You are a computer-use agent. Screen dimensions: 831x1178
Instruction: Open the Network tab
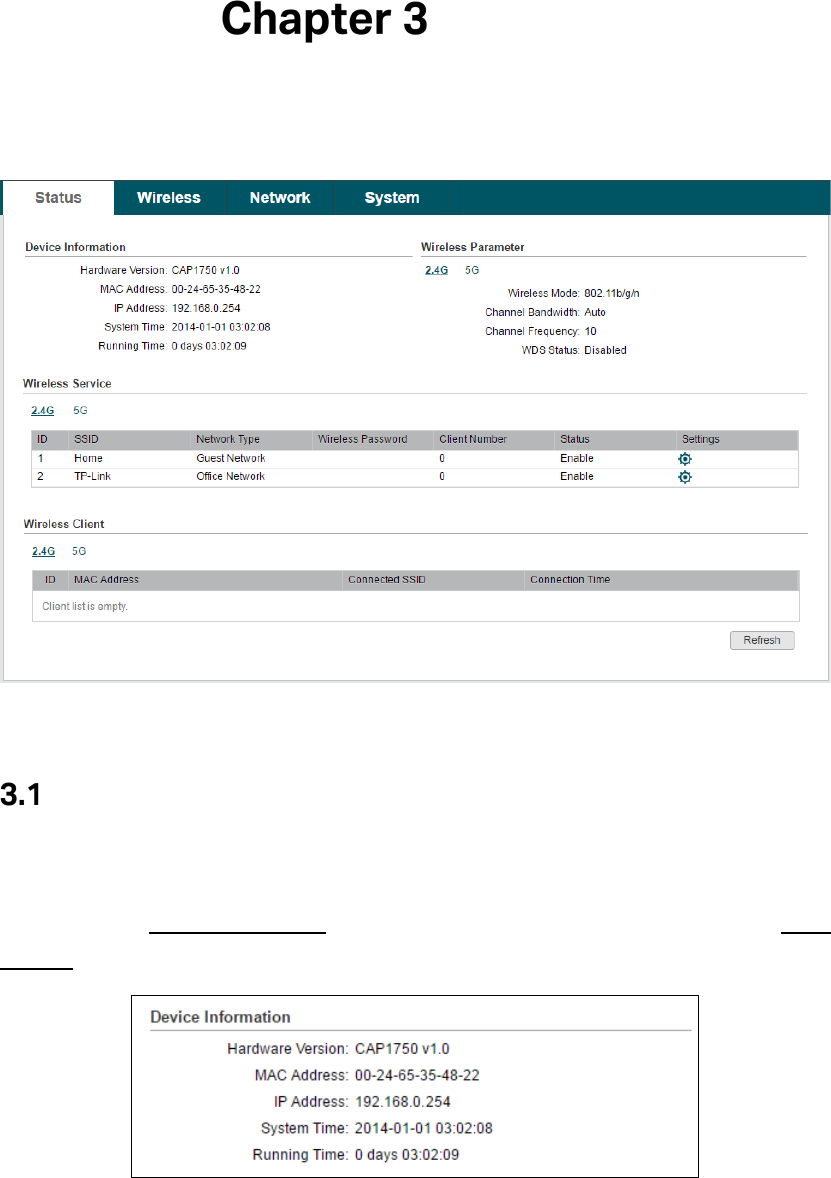[x=280, y=198]
